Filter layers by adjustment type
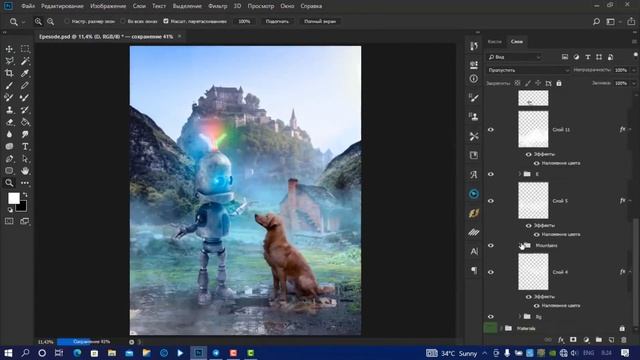The height and width of the screenshot is (360, 640). (x=576, y=57)
